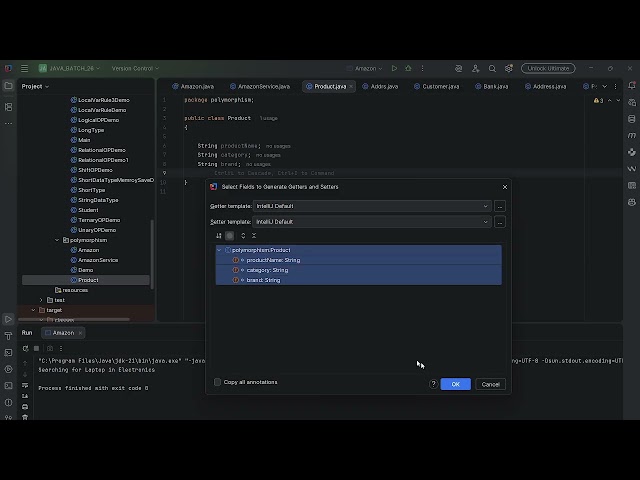Open Structure tool window icon
Viewport: 640px width, 480px height.
(8, 107)
